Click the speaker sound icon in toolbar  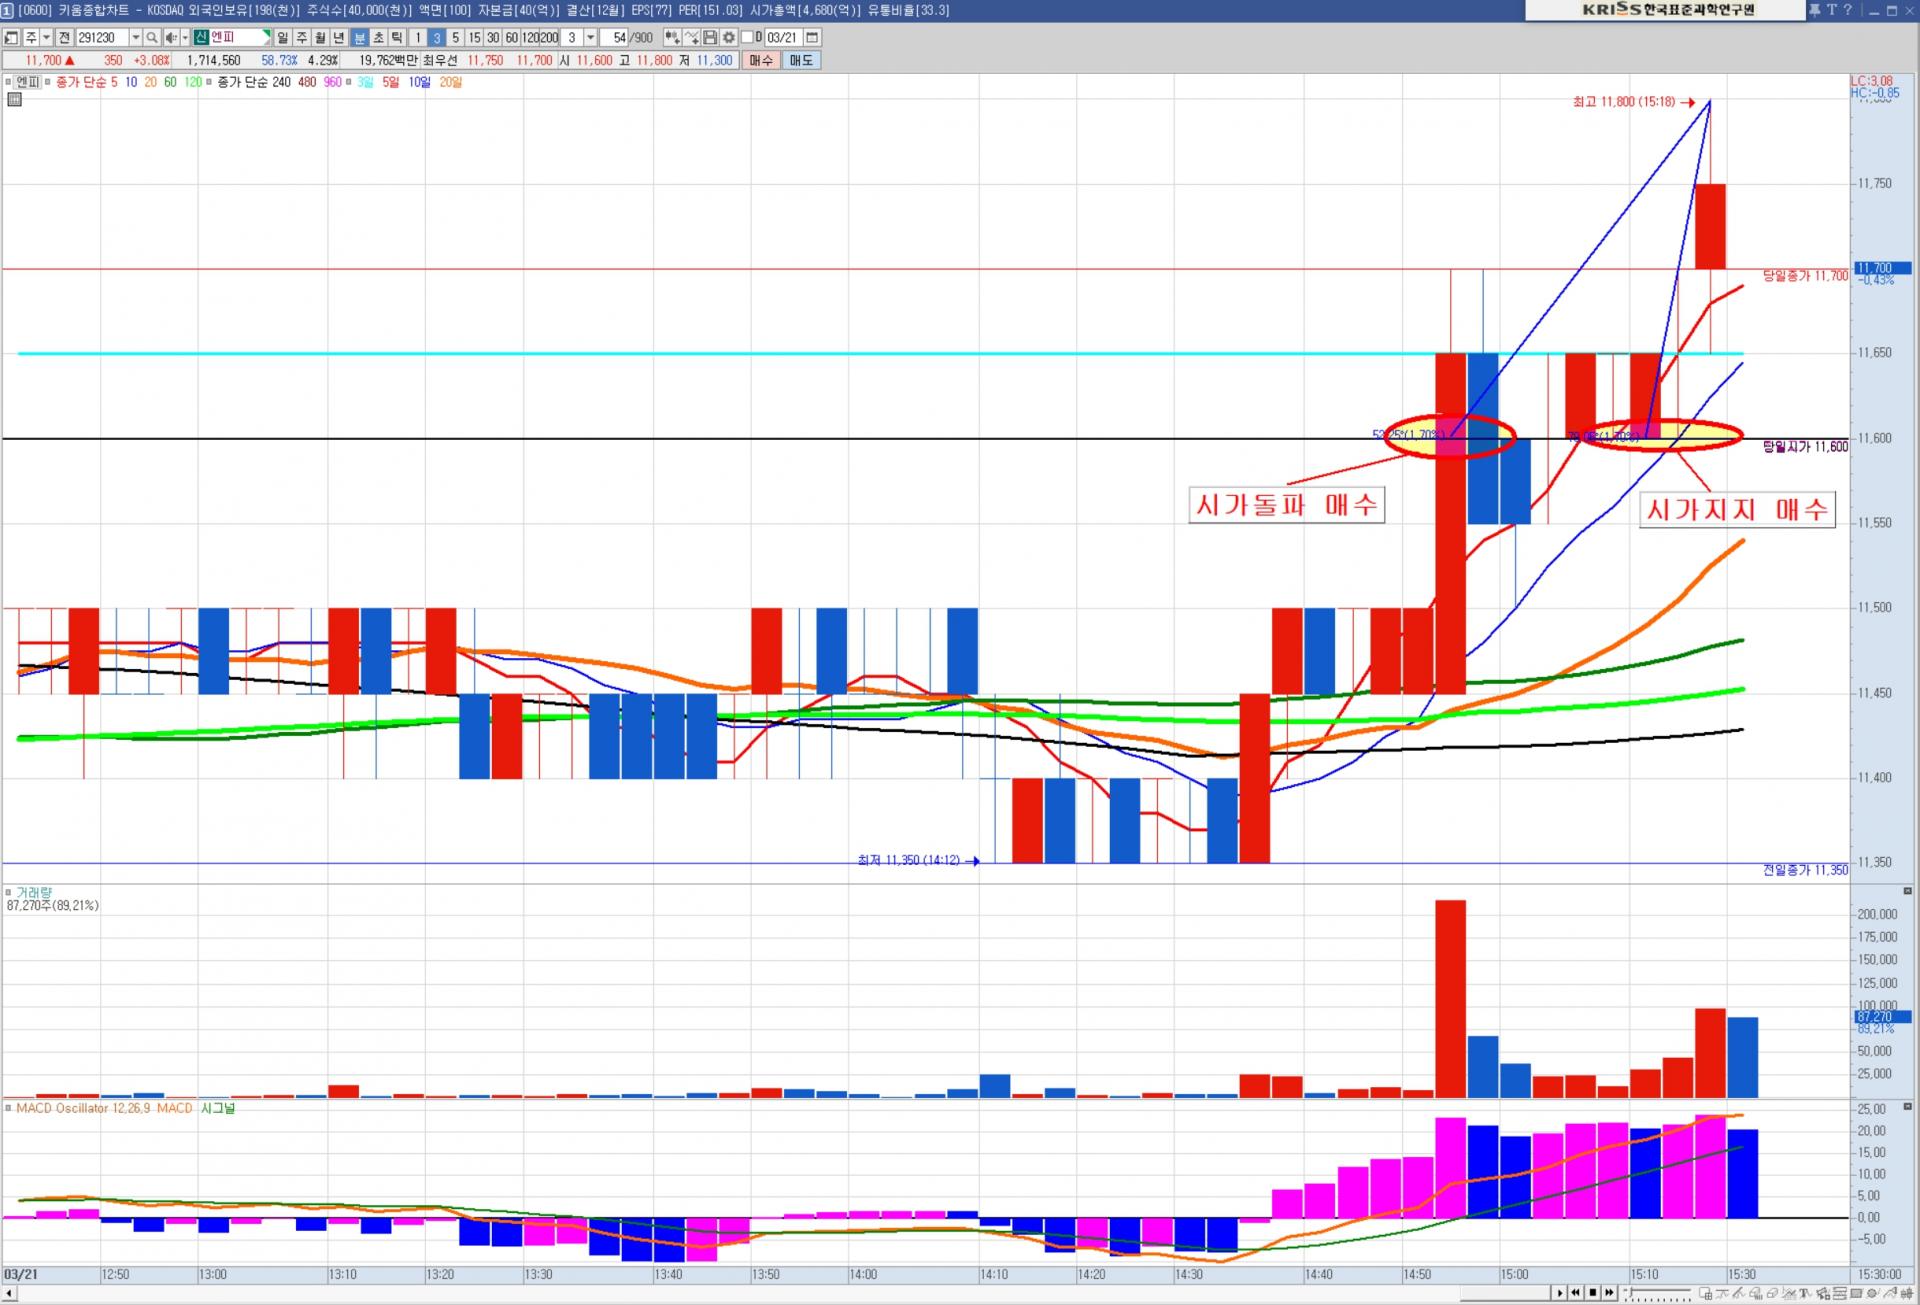(x=171, y=38)
